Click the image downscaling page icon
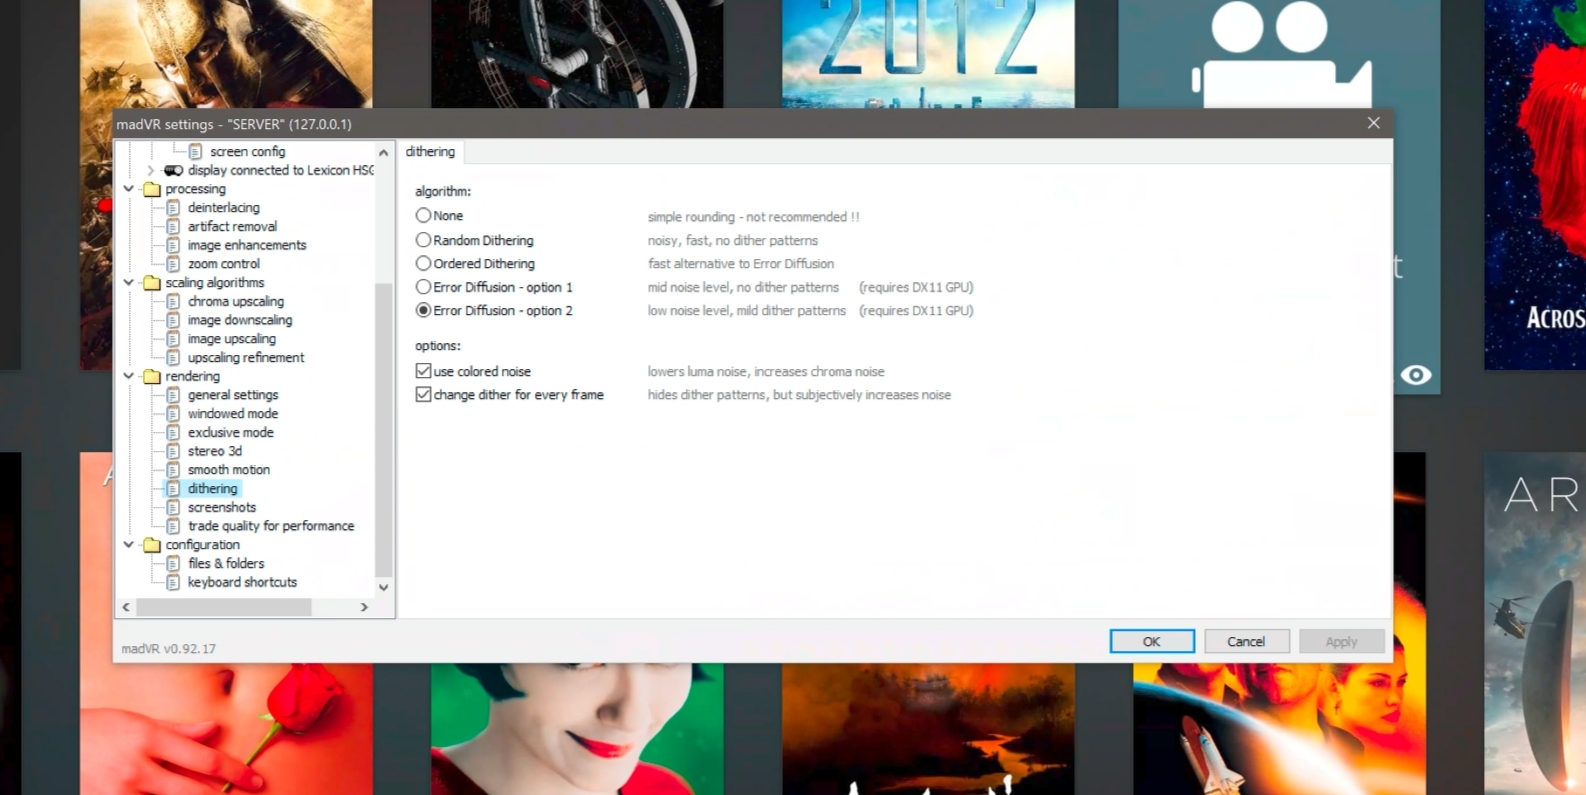The image size is (1586, 795). point(173,320)
